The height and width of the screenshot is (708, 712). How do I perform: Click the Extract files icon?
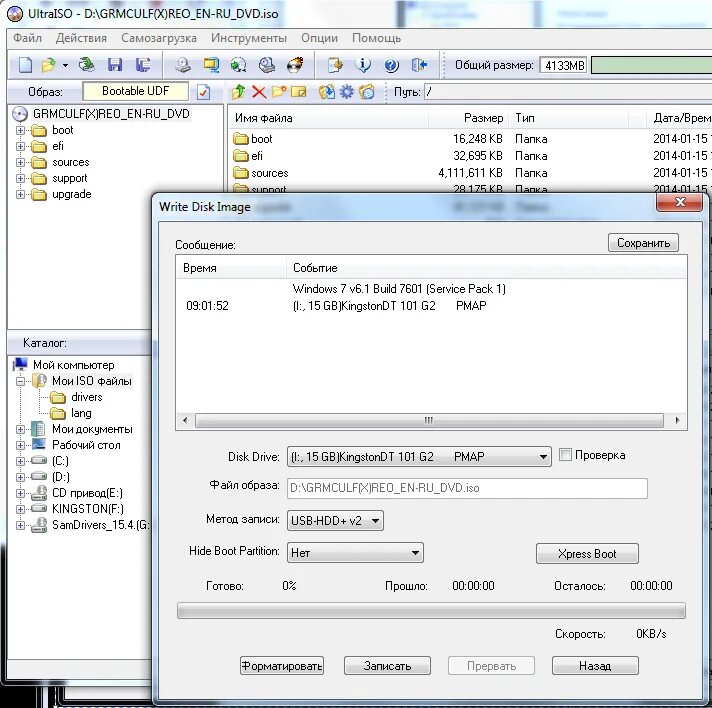[x=326, y=92]
